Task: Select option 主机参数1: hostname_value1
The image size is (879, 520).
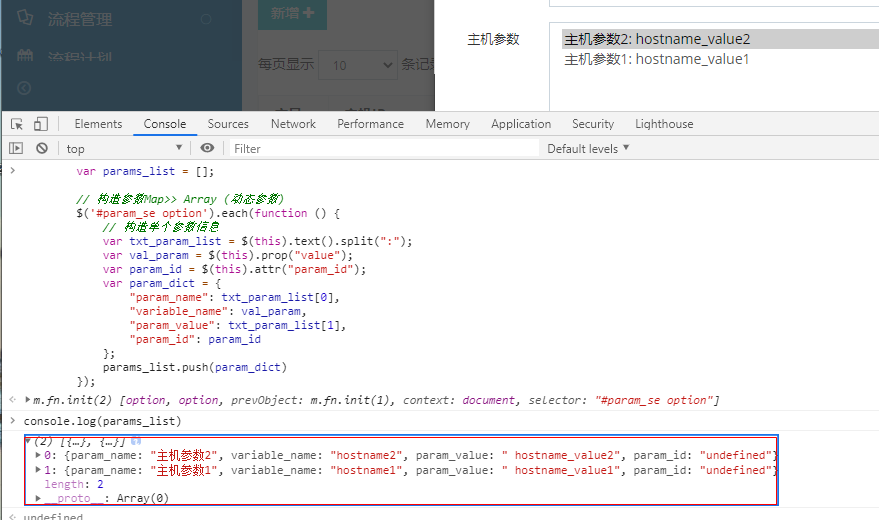Action: pyautogui.click(x=720, y=59)
